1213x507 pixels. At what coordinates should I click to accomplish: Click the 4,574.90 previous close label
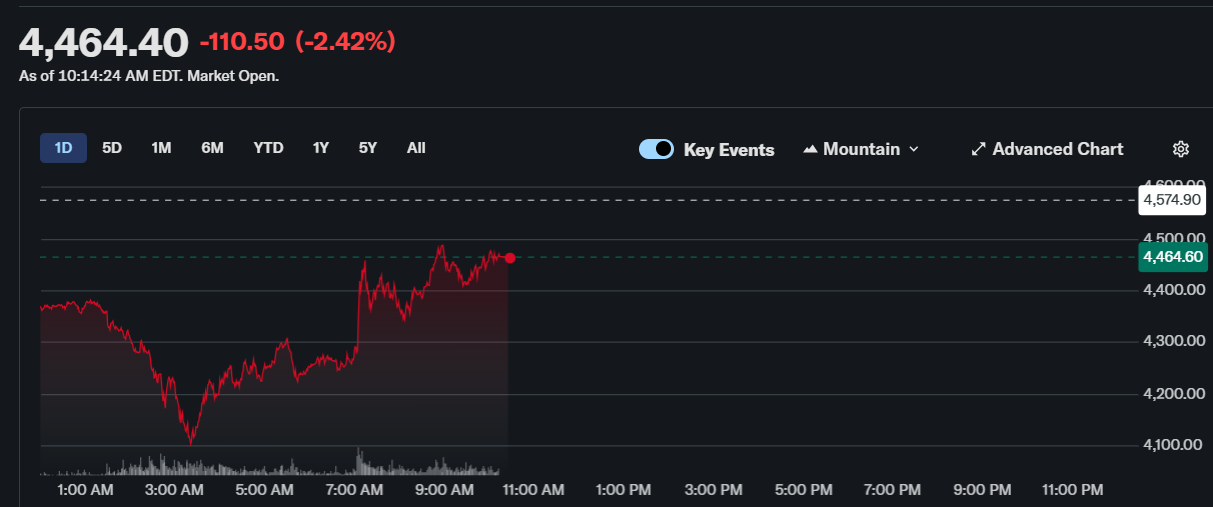pyautogui.click(x=1171, y=200)
